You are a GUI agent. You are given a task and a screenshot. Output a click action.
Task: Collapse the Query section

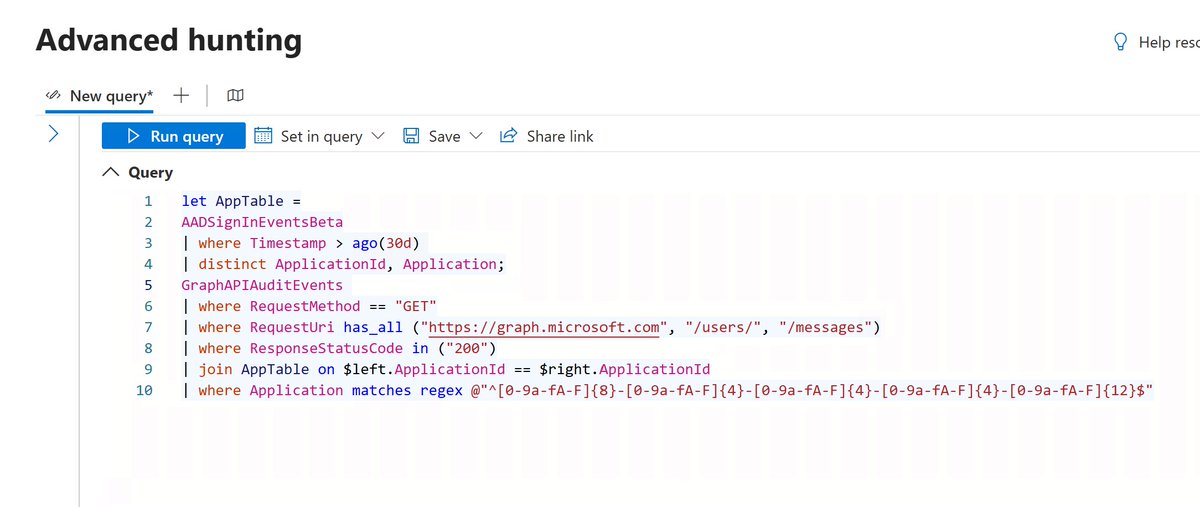[x=111, y=172]
